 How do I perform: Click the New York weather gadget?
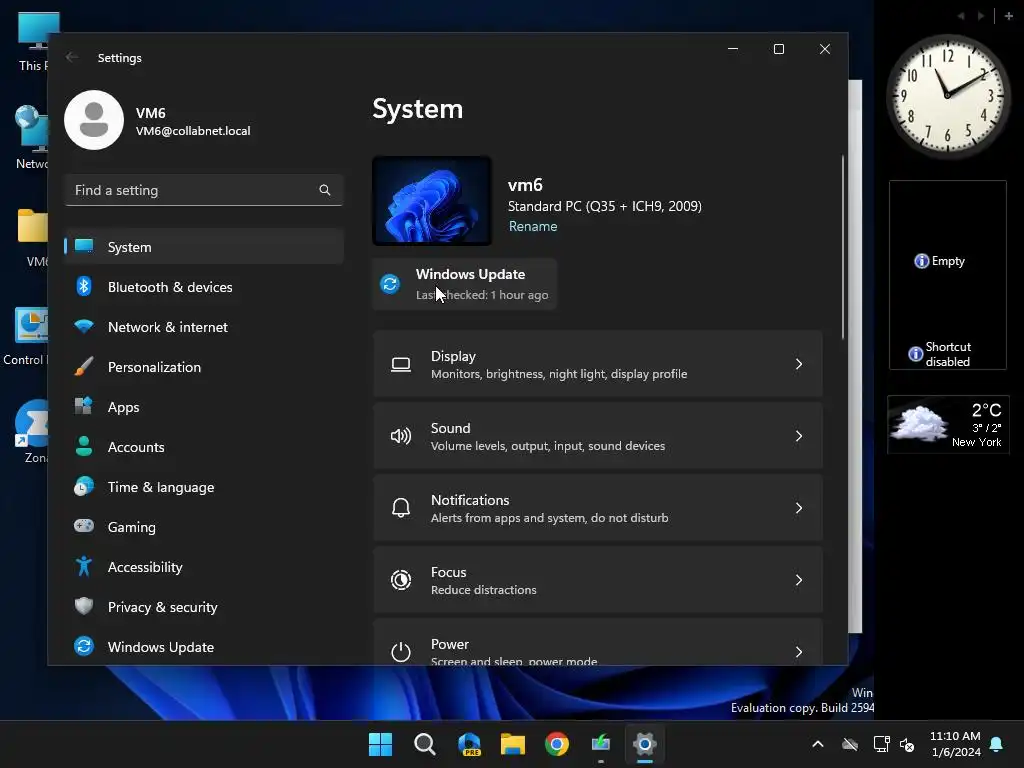point(948,424)
